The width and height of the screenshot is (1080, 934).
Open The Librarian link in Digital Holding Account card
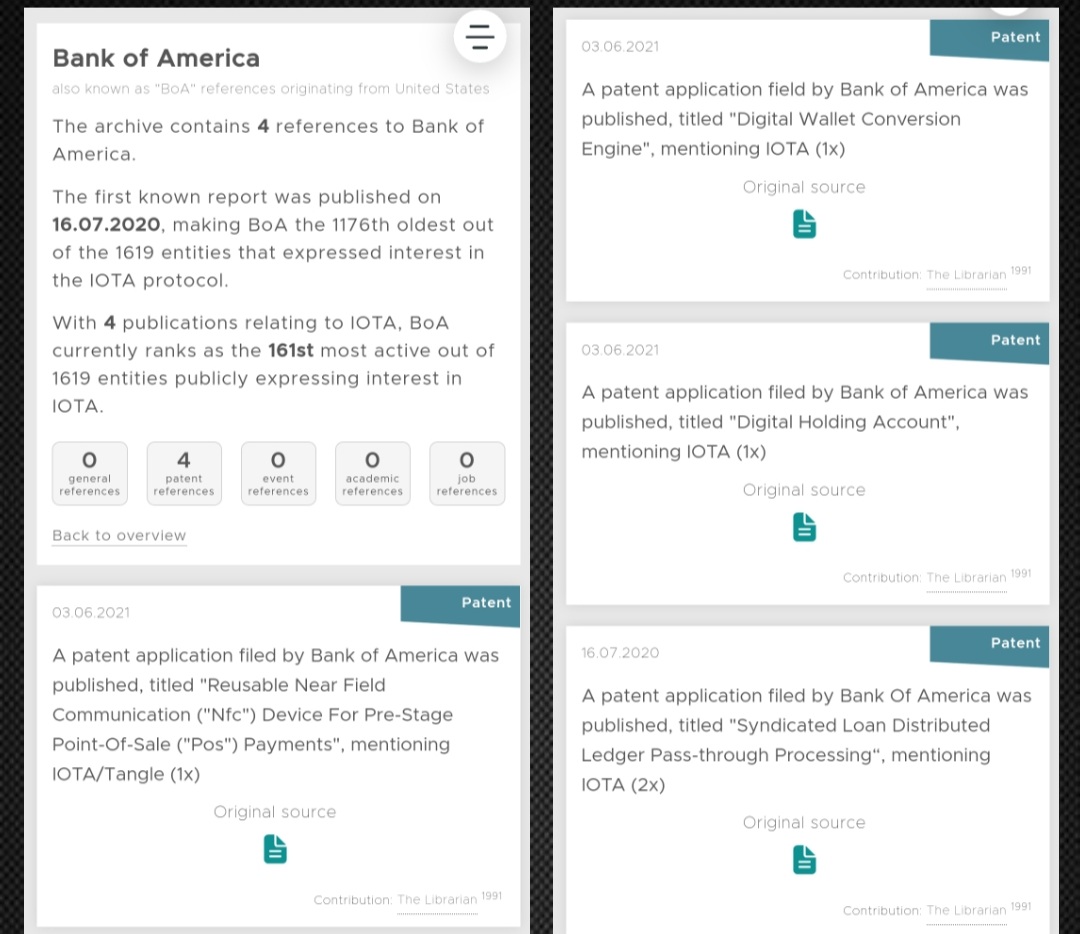[966, 578]
